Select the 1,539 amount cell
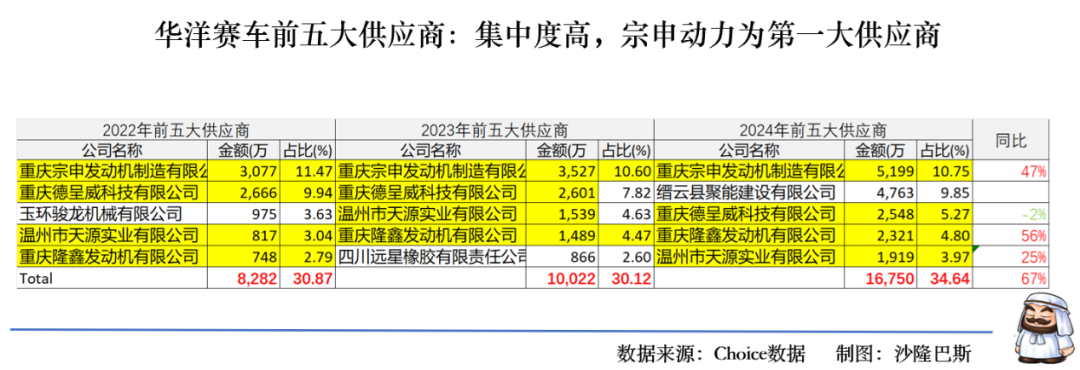The height and width of the screenshot is (370, 1080). click(x=562, y=214)
